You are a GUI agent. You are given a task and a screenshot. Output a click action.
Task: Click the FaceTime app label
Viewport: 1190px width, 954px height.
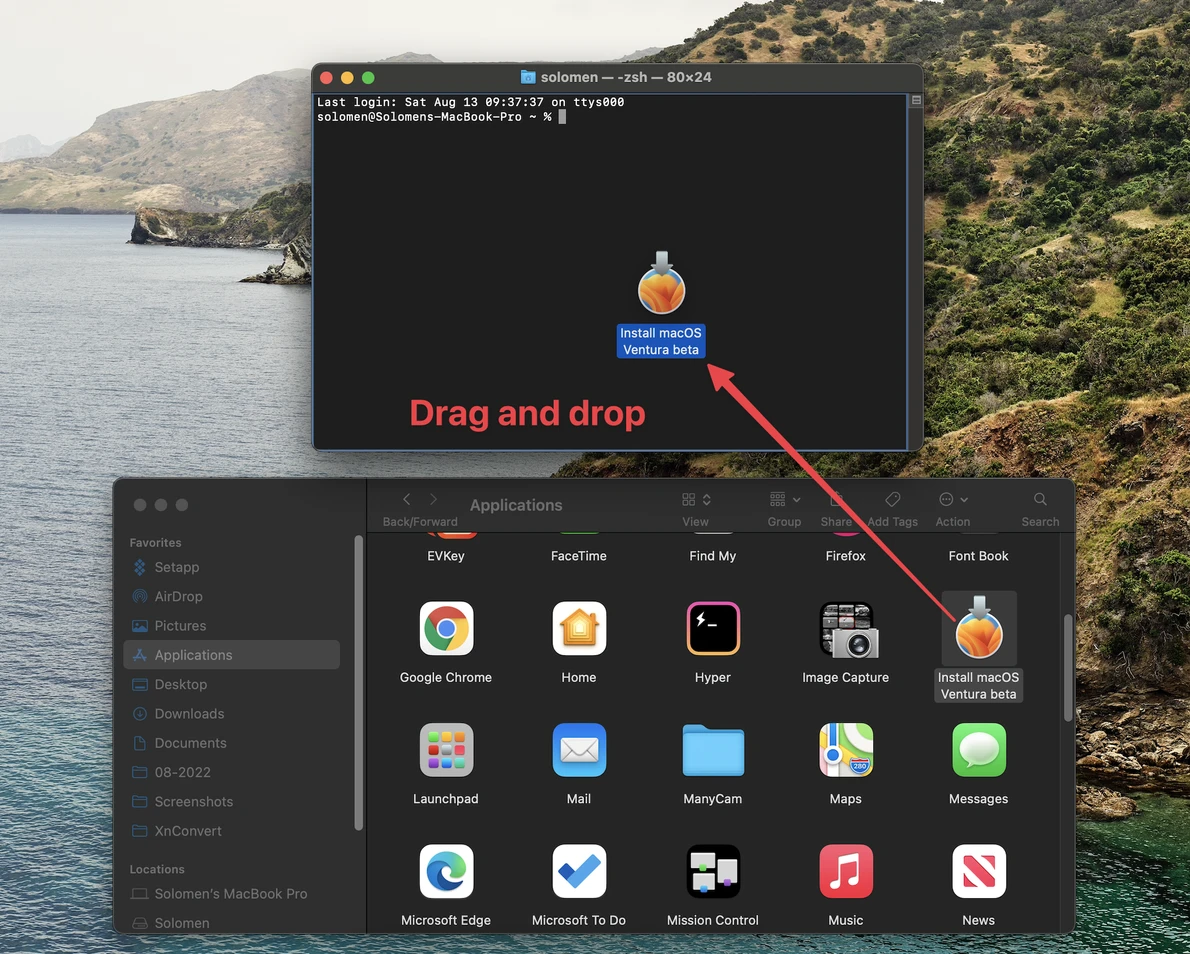point(579,556)
